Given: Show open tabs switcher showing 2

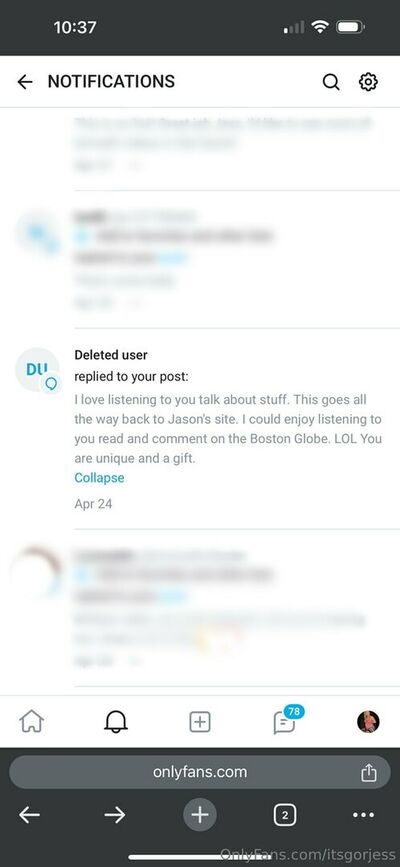Looking at the screenshot, I should point(285,815).
